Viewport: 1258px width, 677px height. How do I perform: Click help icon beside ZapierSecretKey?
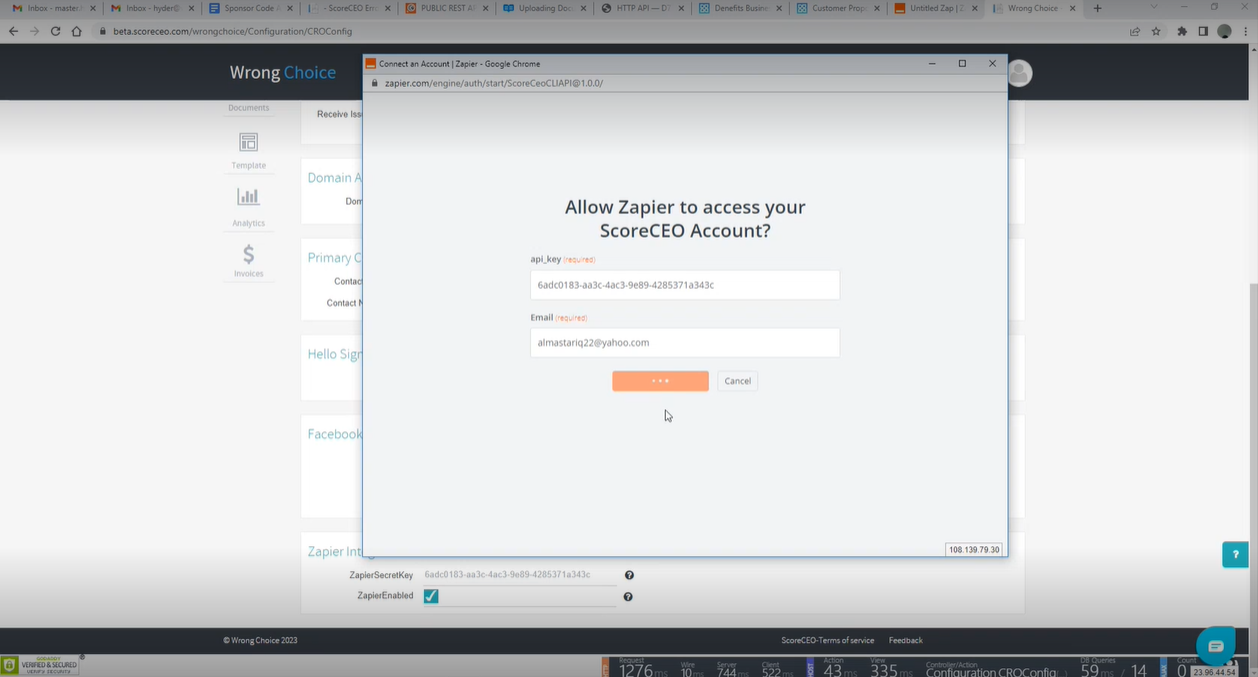tap(629, 575)
